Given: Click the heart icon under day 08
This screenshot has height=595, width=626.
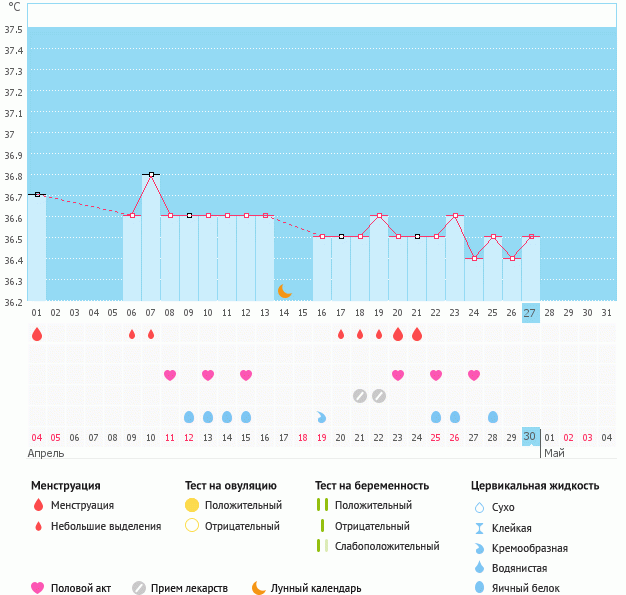Looking at the screenshot, I should tap(170, 375).
